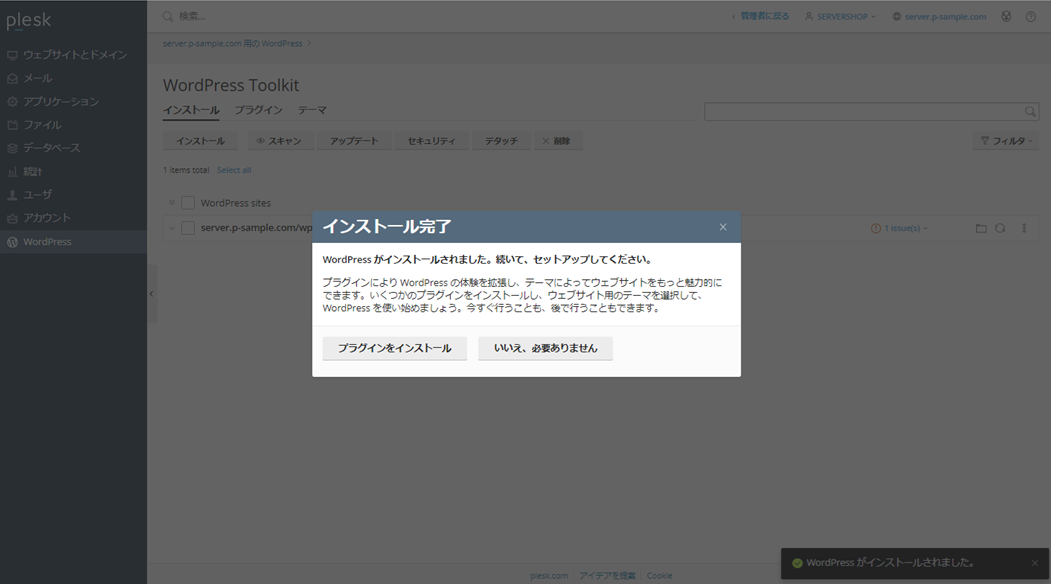Click the mascot icon beside the help icon
Viewport: 1051px width, 584px height.
pyautogui.click(x=1006, y=16)
